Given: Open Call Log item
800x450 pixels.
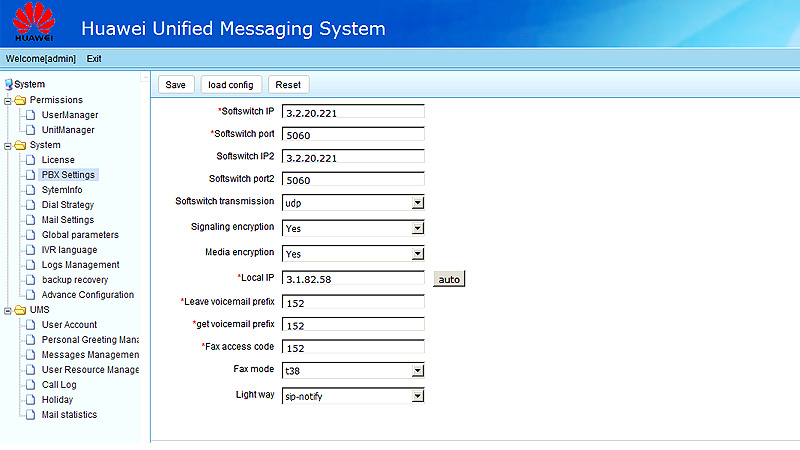Looking at the screenshot, I should [59, 385].
